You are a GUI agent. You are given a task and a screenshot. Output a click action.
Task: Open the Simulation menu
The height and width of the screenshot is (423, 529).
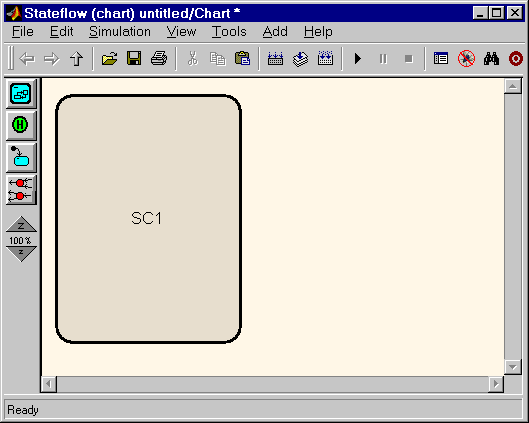(x=120, y=32)
